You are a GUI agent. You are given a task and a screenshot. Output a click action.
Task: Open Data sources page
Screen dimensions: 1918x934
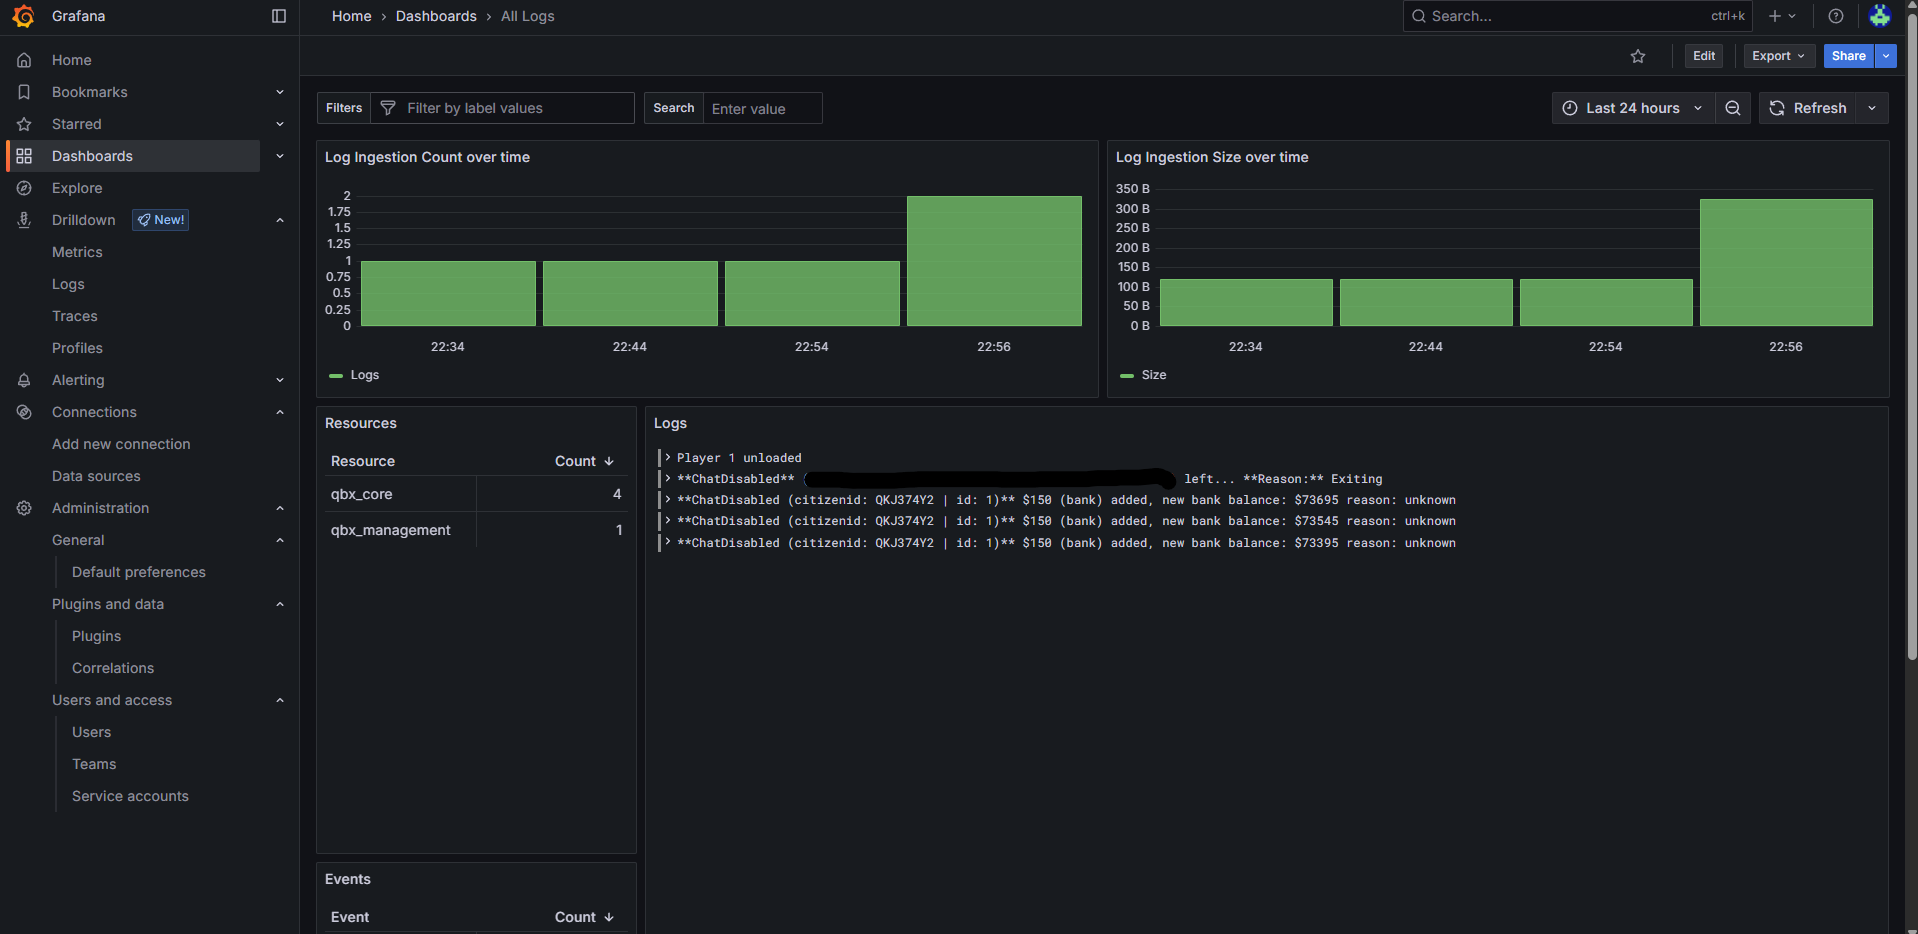[96, 476]
